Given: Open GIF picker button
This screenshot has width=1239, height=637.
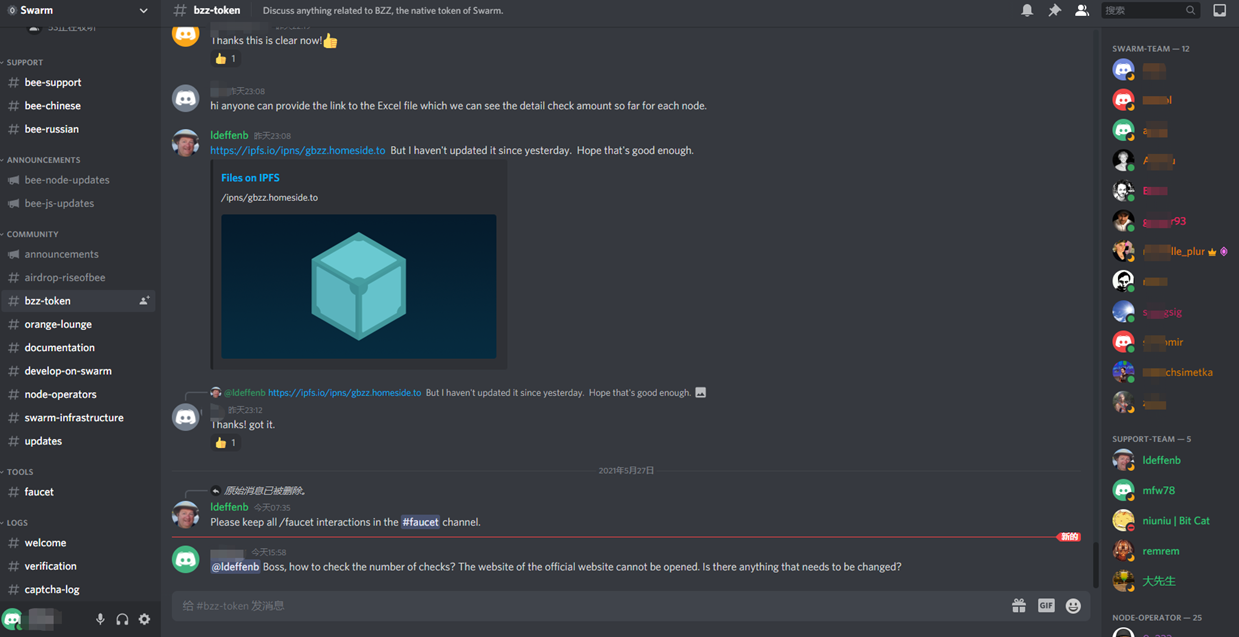Looking at the screenshot, I should 1046,605.
